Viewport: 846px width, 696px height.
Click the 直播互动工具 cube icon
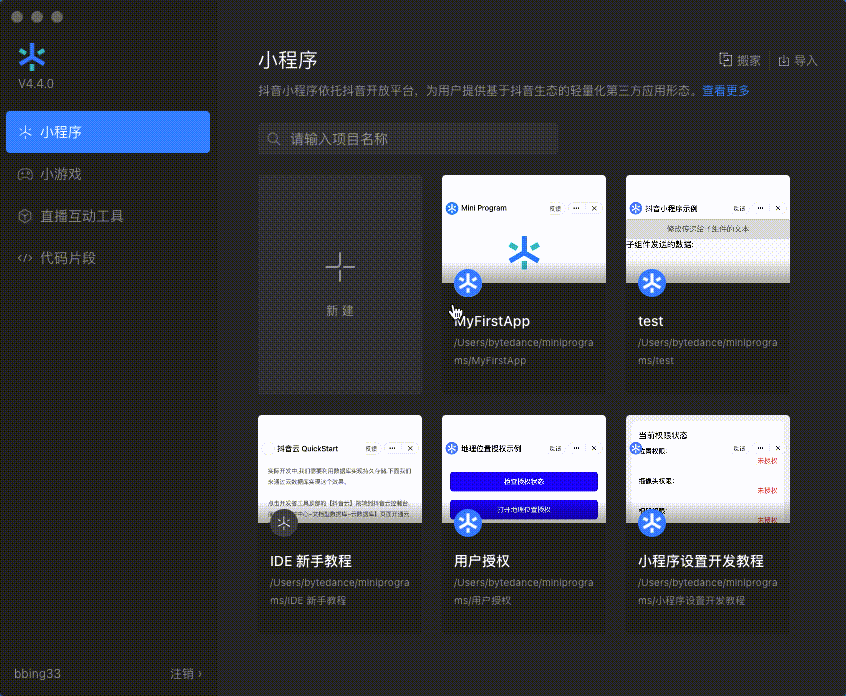click(25, 216)
